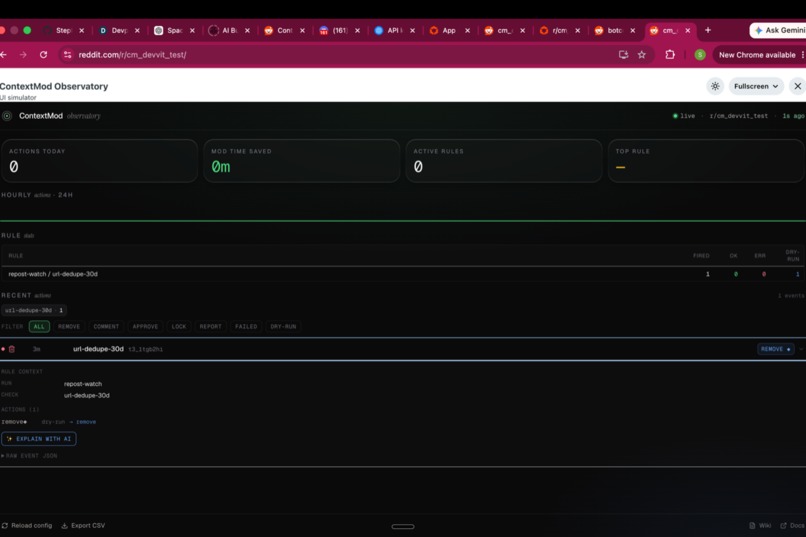806x537 pixels.
Task: Select the REPORT filter chip
Action: pyautogui.click(x=210, y=327)
